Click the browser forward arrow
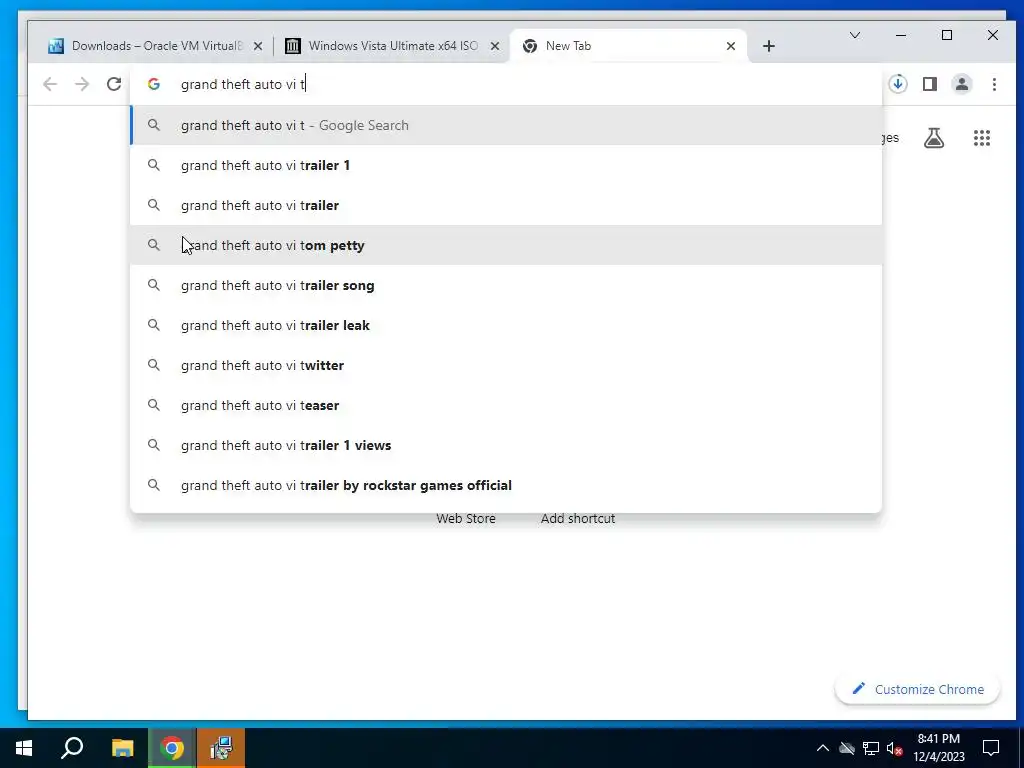The width and height of the screenshot is (1024, 768). click(82, 84)
